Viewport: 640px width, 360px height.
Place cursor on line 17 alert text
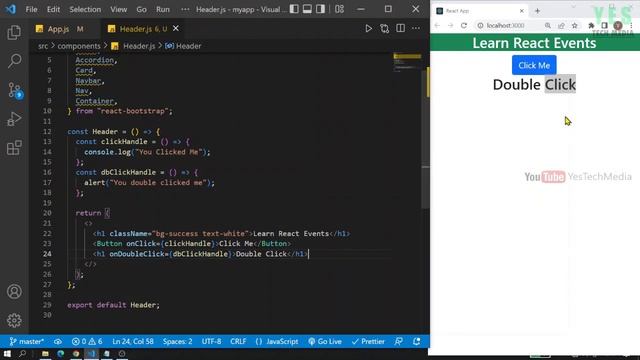click(149, 182)
